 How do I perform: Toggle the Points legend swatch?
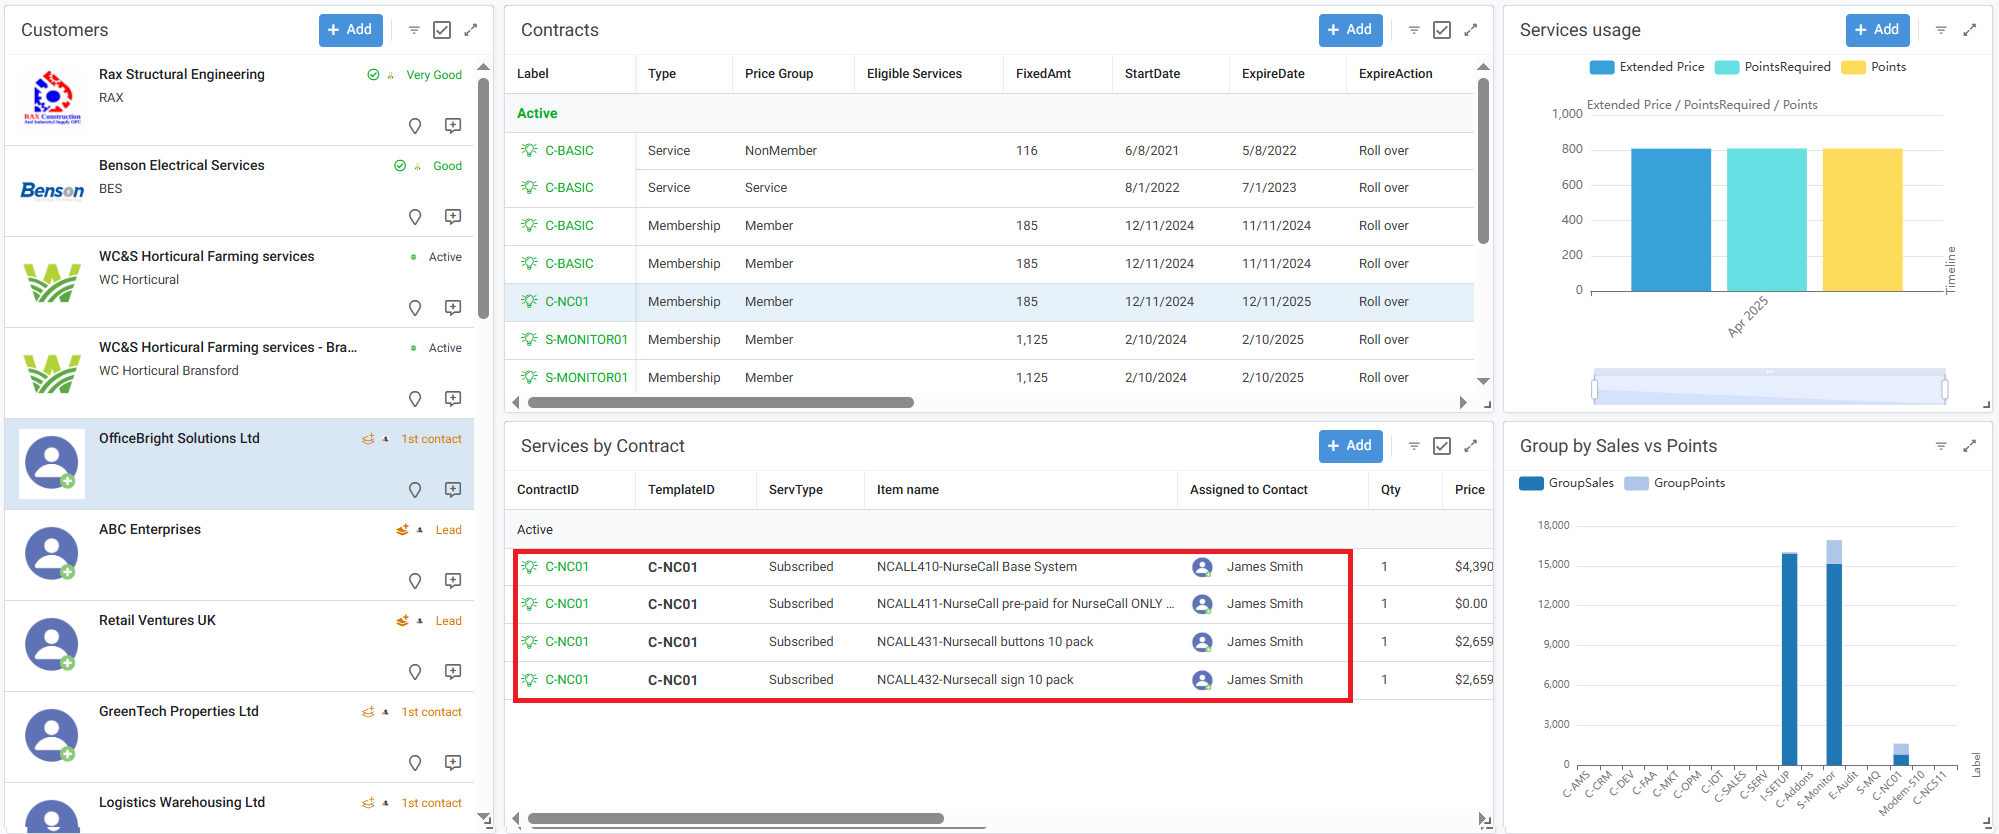(1853, 67)
